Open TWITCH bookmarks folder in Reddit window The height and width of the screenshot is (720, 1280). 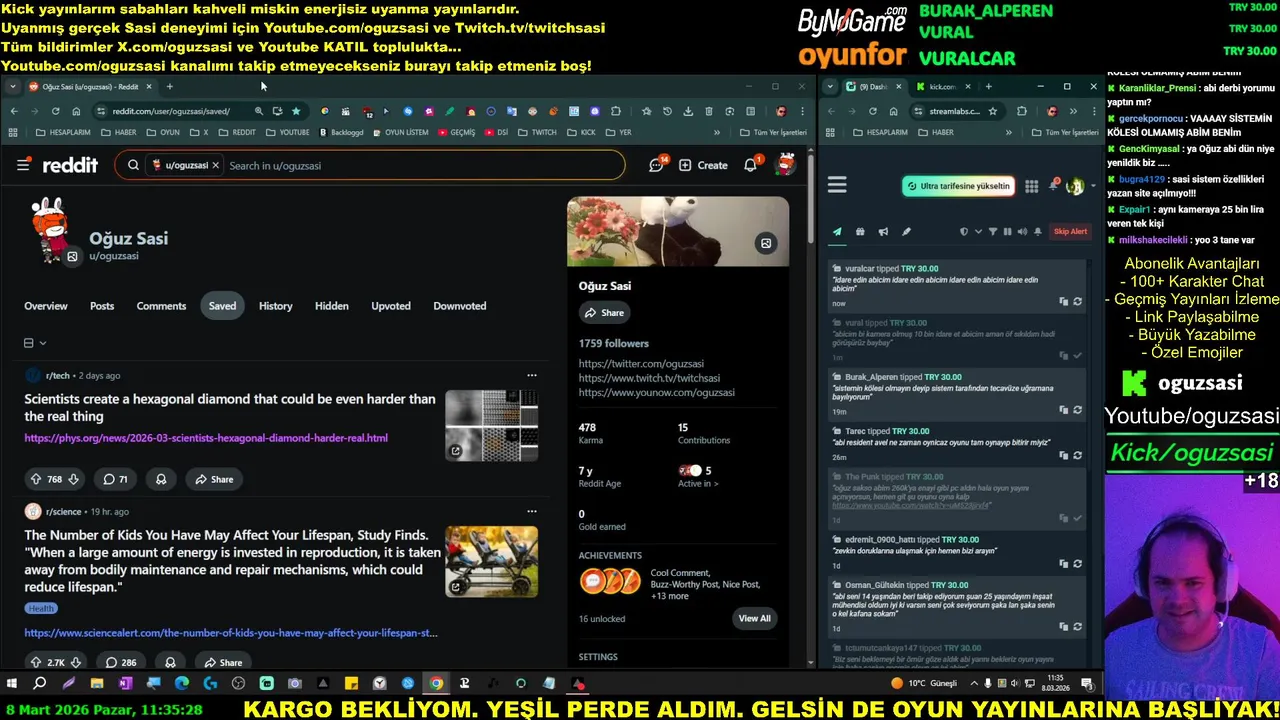536,132
